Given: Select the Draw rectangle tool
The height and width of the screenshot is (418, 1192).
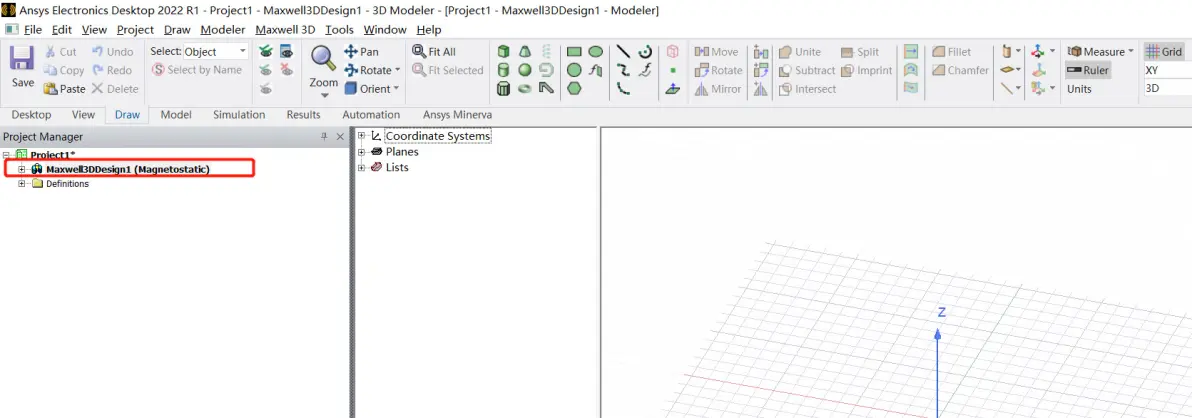Looking at the screenshot, I should 574,52.
